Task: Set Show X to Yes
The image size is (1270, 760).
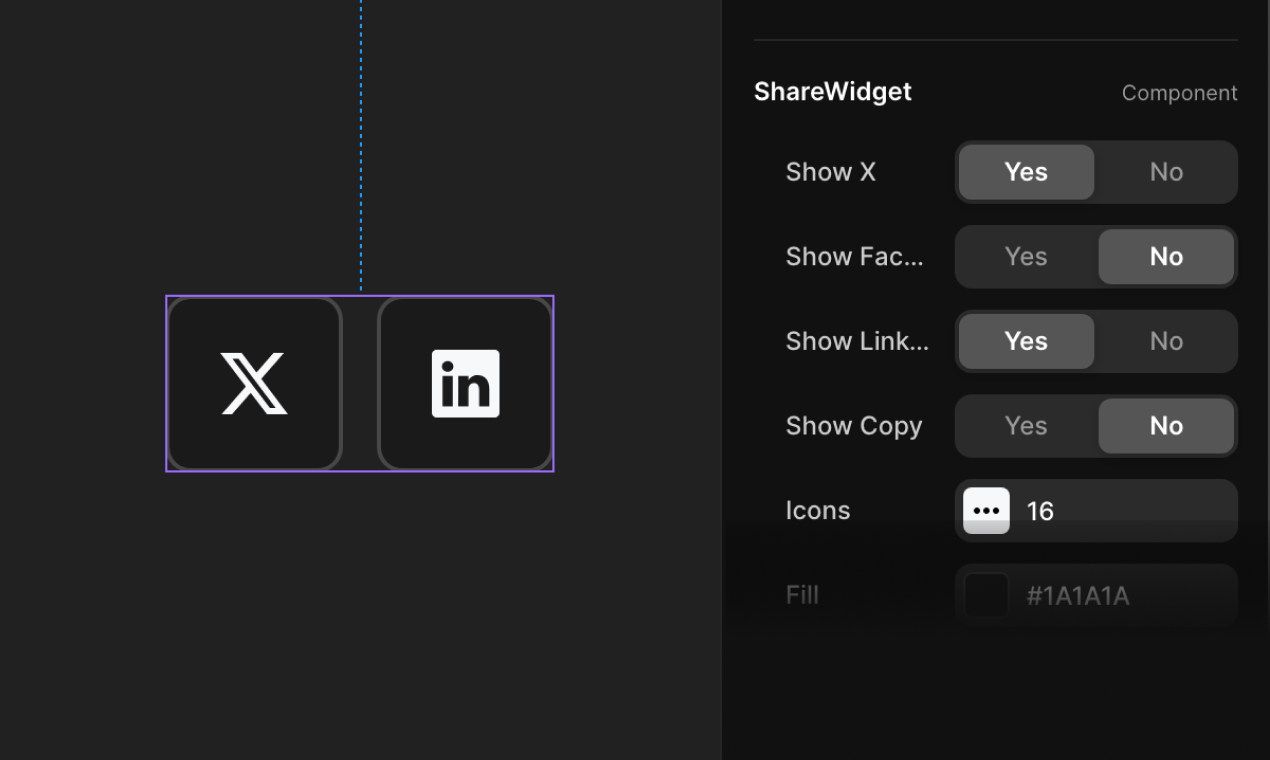Action: click(1026, 172)
